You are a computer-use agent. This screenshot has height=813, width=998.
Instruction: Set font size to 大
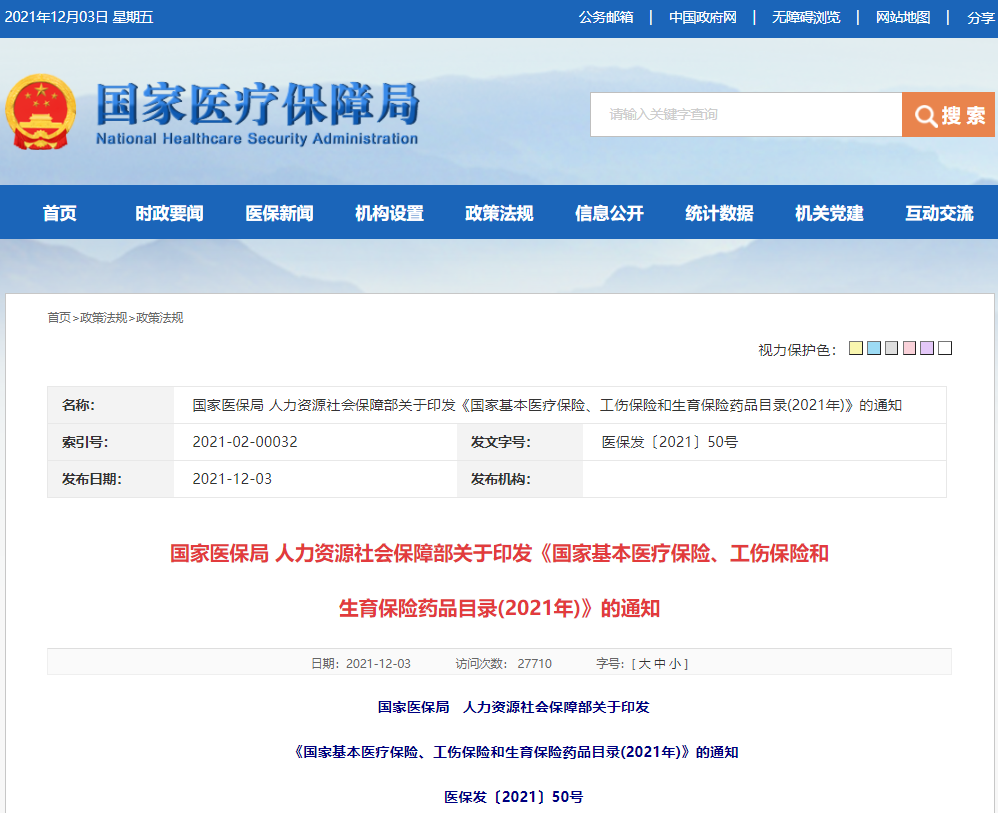[x=644, y=664]
